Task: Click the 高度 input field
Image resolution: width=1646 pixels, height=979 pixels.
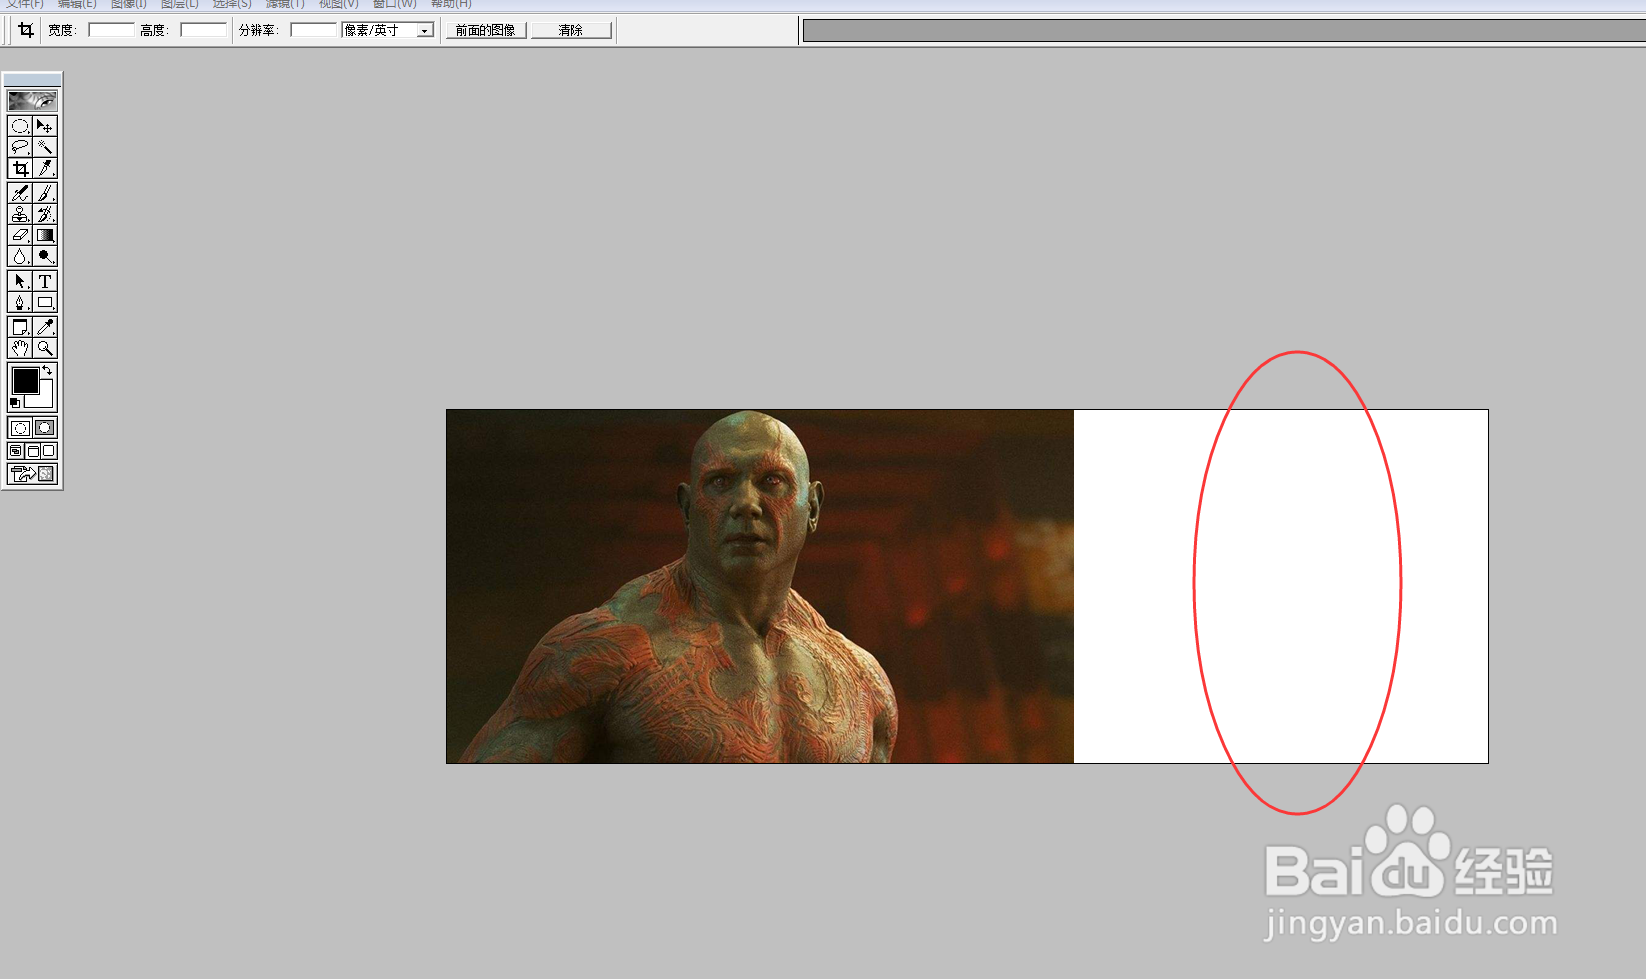Action: click(x=203, y=30)
